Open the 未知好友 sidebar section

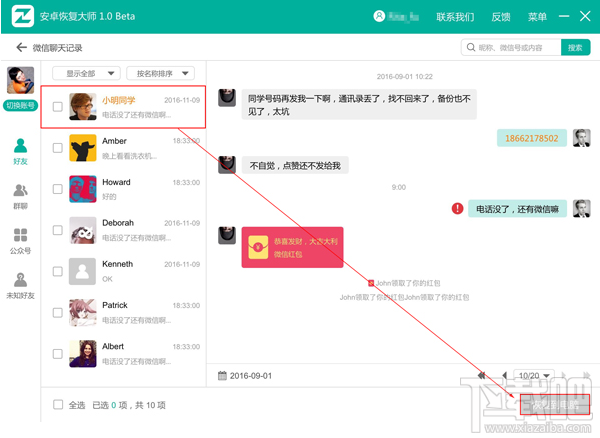[x=20, y=286]
